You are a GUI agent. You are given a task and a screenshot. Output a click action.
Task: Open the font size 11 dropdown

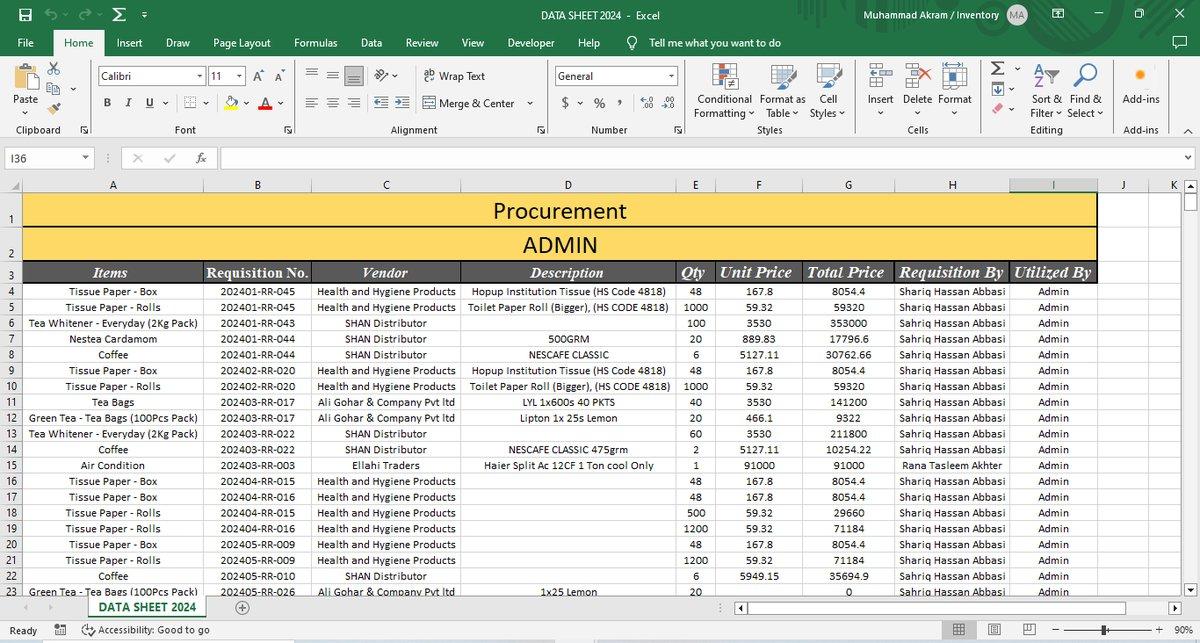[x=239, y=76]
